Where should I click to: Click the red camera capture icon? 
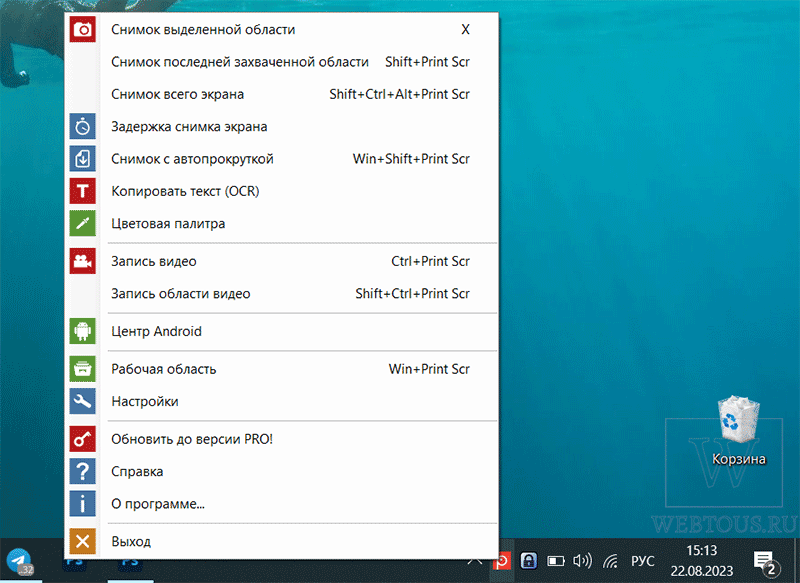coord(83,30)
